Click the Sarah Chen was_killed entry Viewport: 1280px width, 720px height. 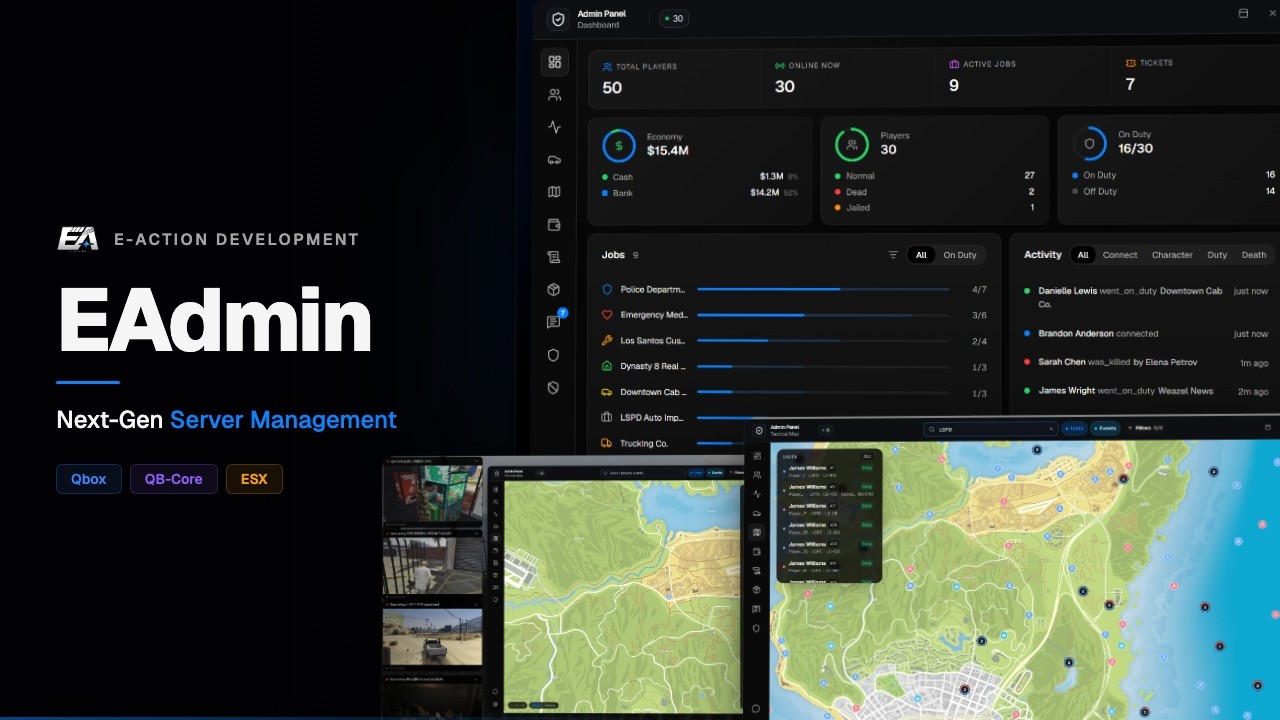click(x=1146, y=362)
